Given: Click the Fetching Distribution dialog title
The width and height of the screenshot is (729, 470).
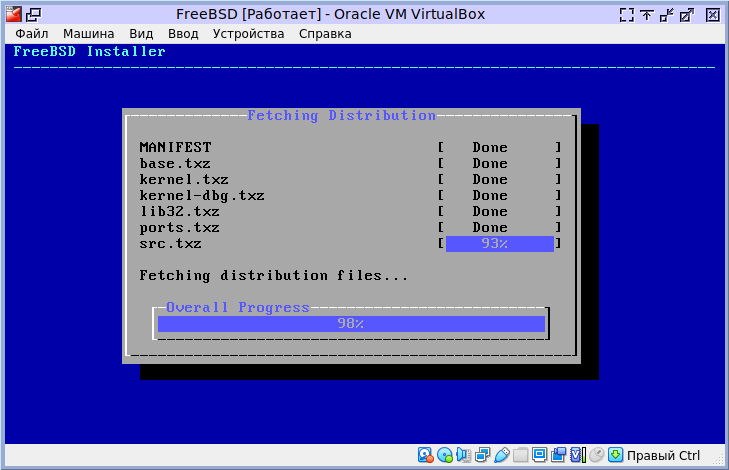Looking at the screenshot, I should 342,115.
